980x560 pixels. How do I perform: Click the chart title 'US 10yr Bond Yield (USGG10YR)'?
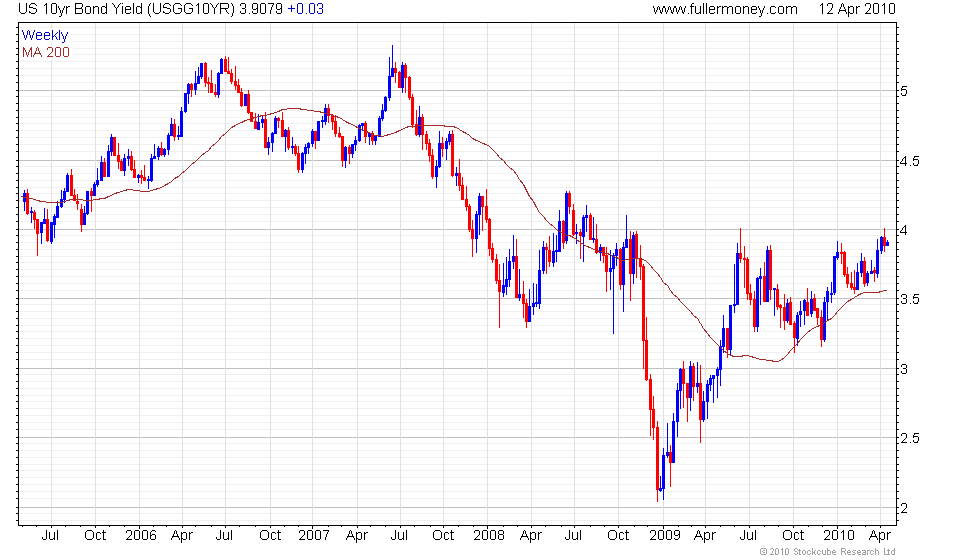[127, 9]
